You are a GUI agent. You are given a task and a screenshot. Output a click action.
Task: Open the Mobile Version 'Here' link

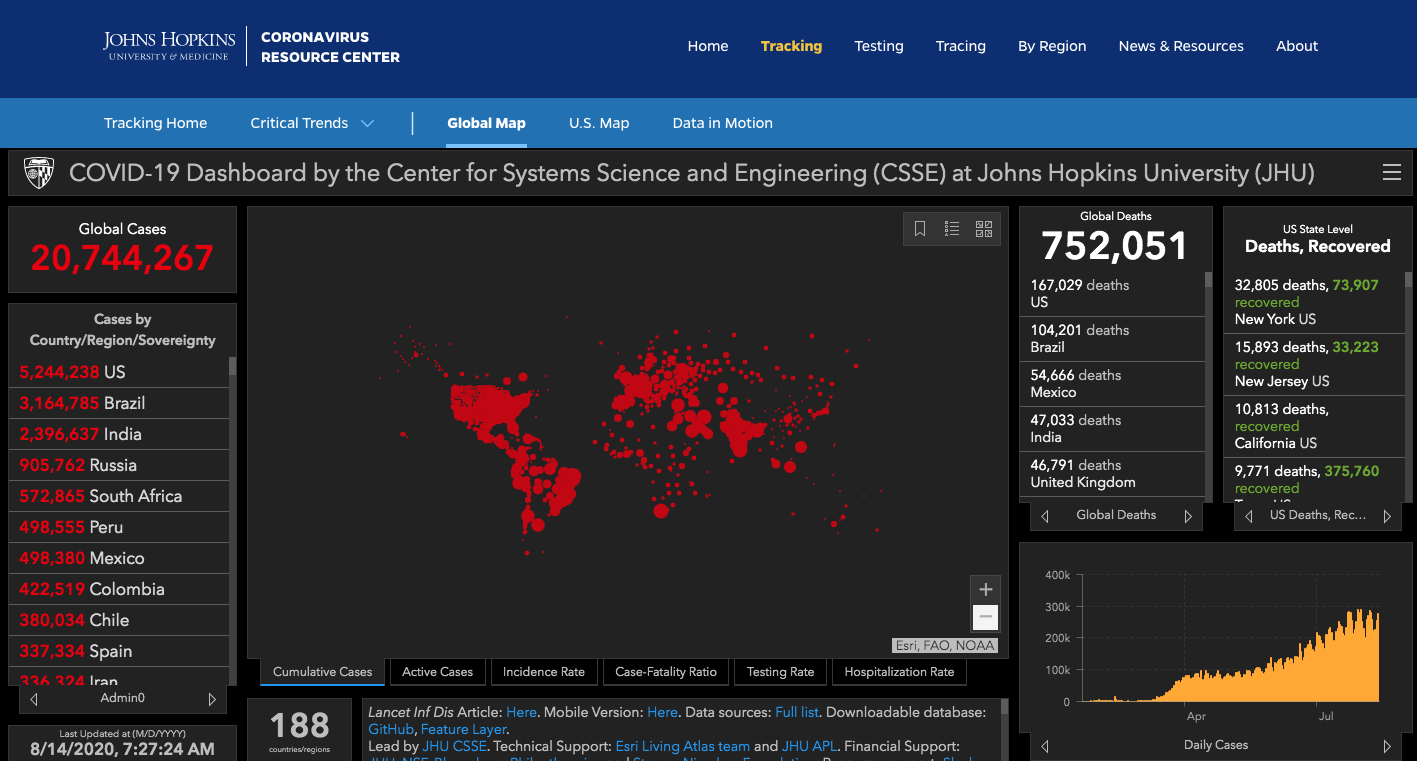(662, 712)
